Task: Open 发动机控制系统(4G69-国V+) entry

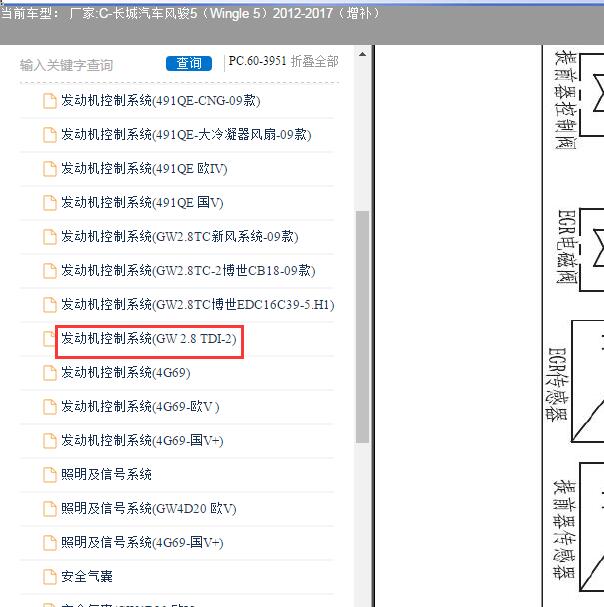Action: click(x=142, y=441)
